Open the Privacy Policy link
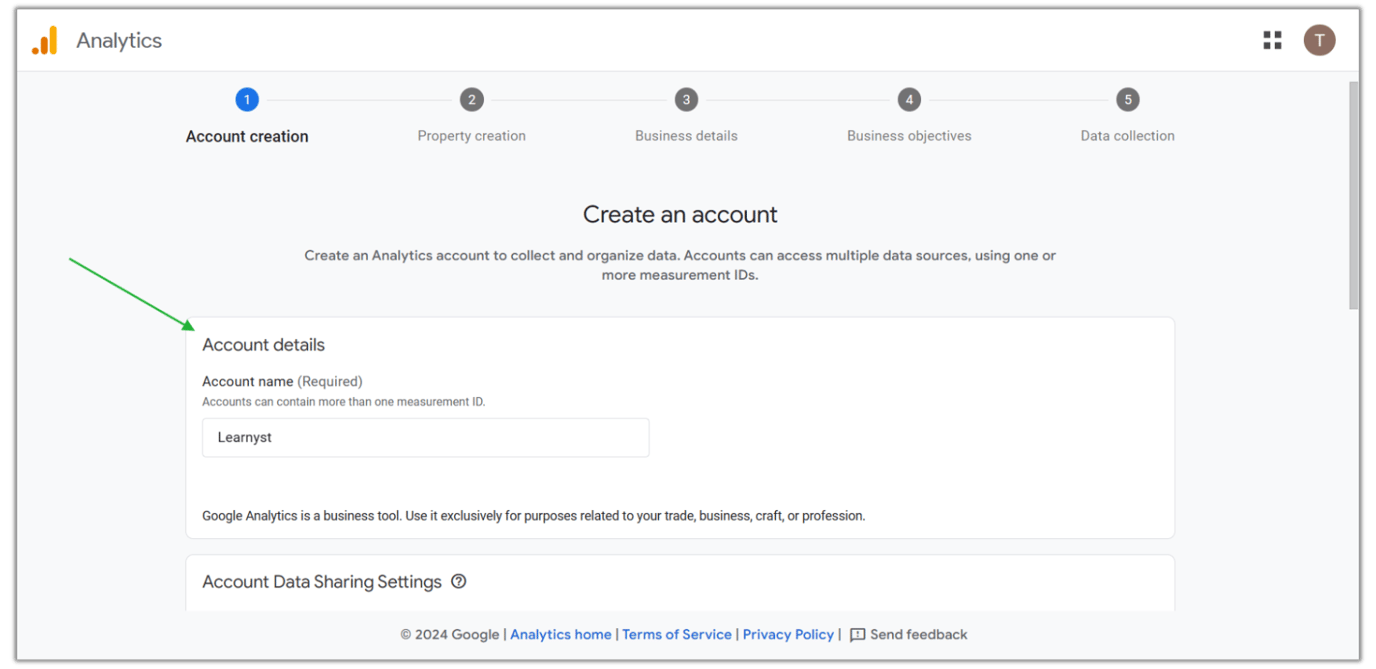The height and width of the screenshot is (669, 1376). click(x=788, y=634)
